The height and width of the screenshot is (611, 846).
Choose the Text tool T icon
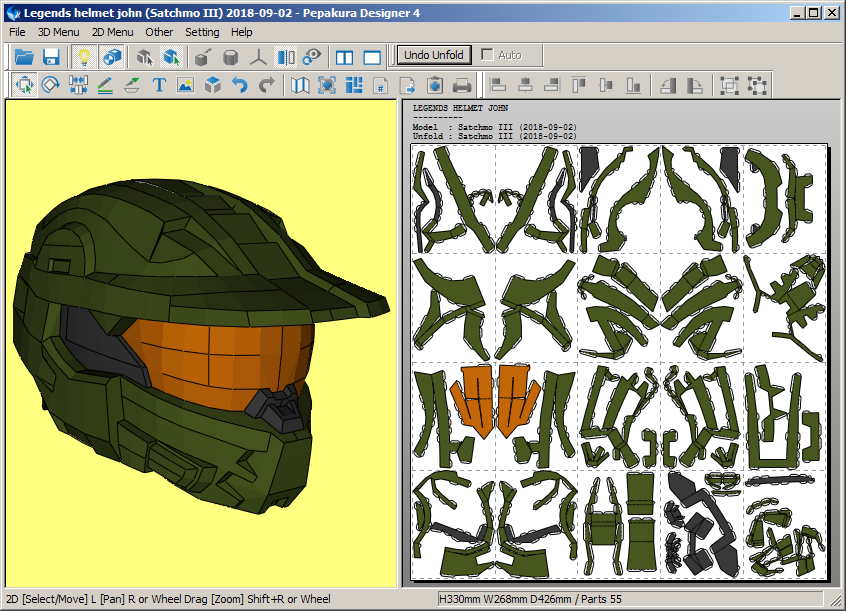click(x=159, y=85)
